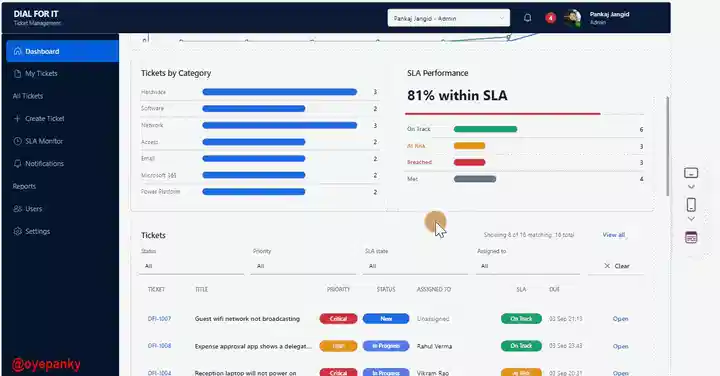Open Assigned to filter dropdown
The image size is (720, 376).
(x=528, y=266)
